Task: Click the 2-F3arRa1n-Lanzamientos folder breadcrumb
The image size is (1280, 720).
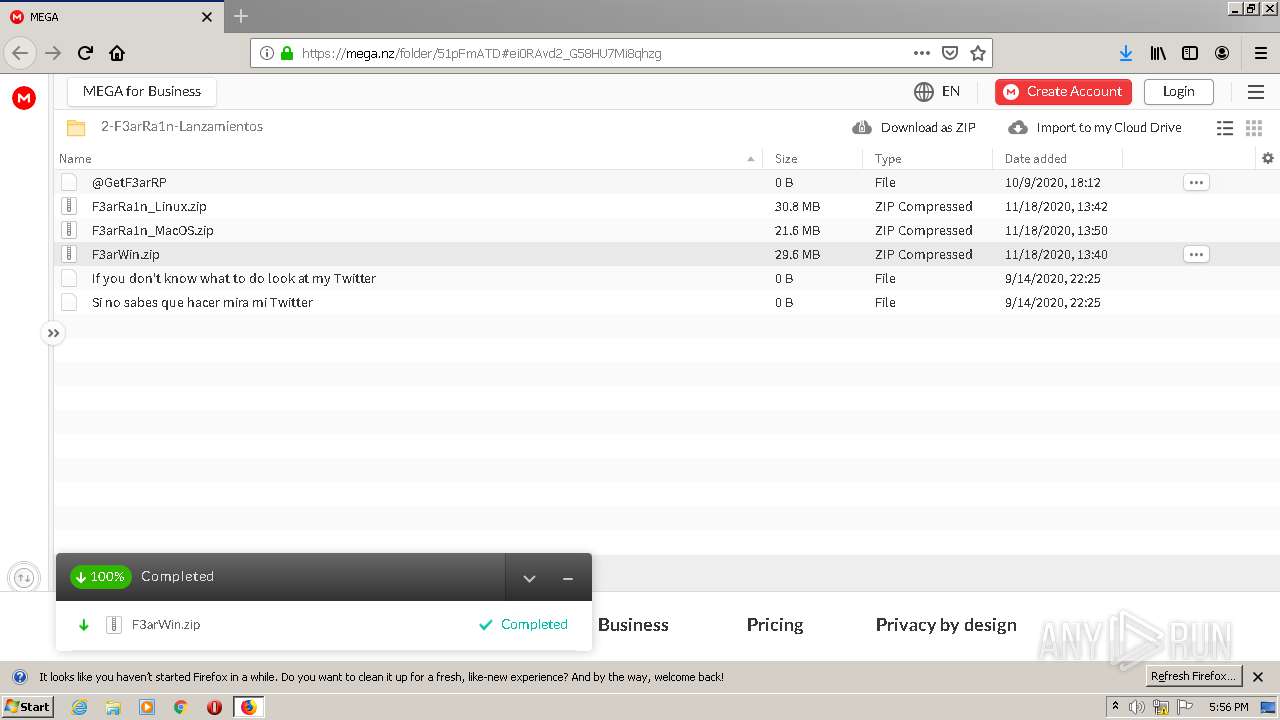Action: tap(182, 127)
